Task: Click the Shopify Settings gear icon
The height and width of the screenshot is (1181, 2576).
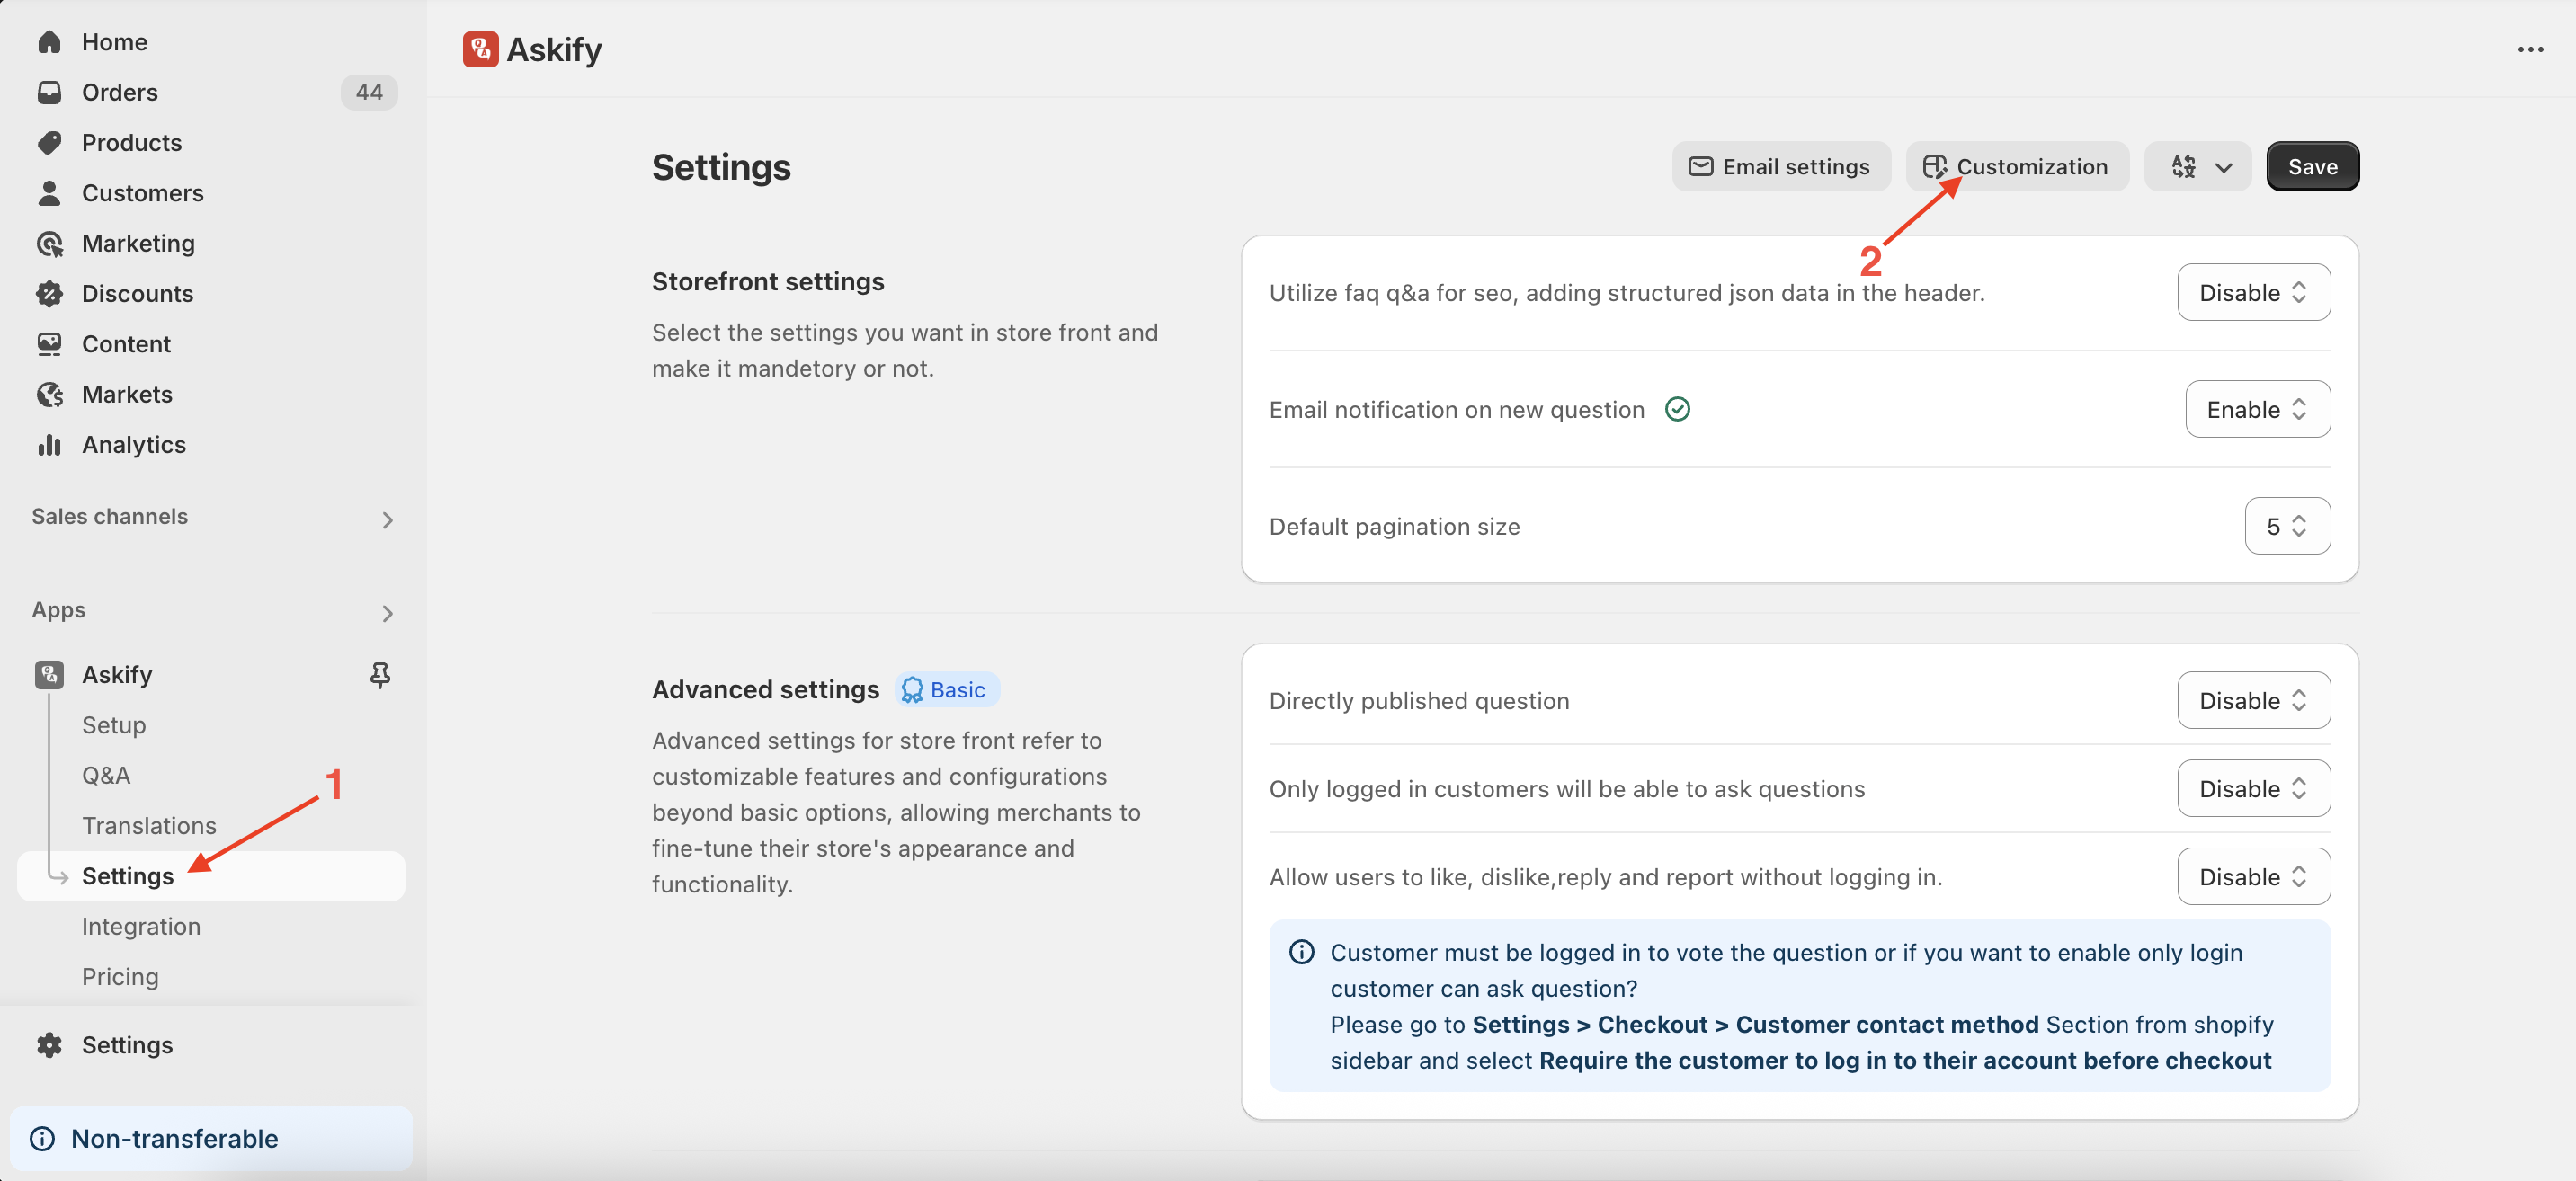Action: click(49, 1044)
